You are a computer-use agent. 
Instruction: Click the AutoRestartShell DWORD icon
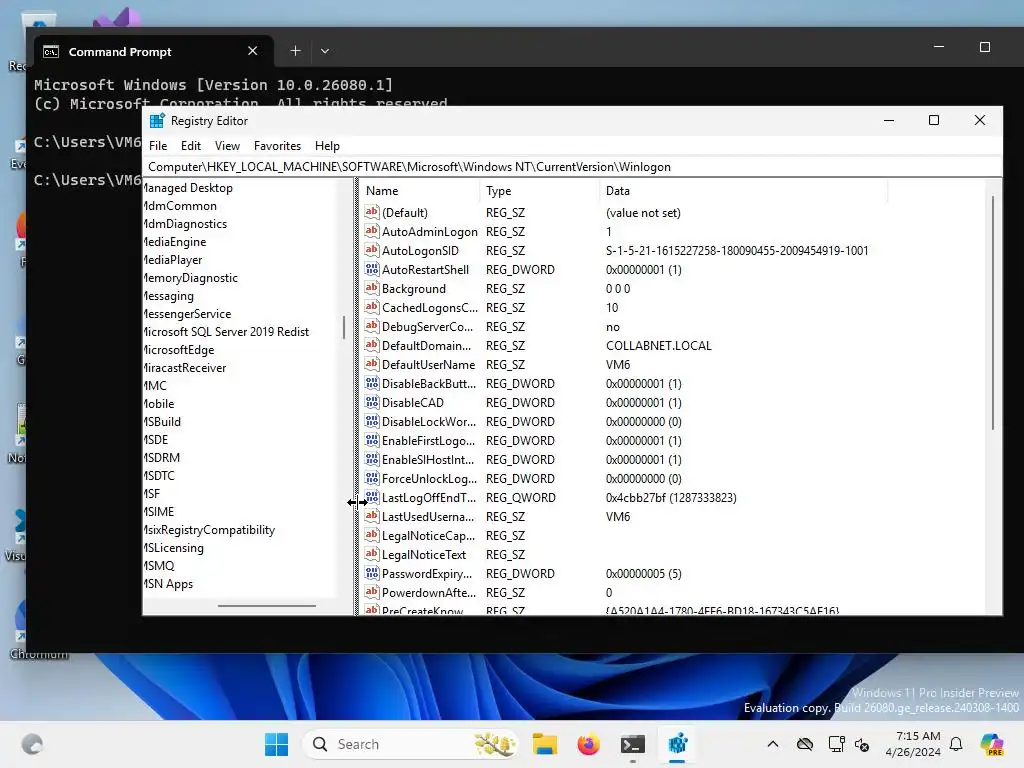(372, 269)
